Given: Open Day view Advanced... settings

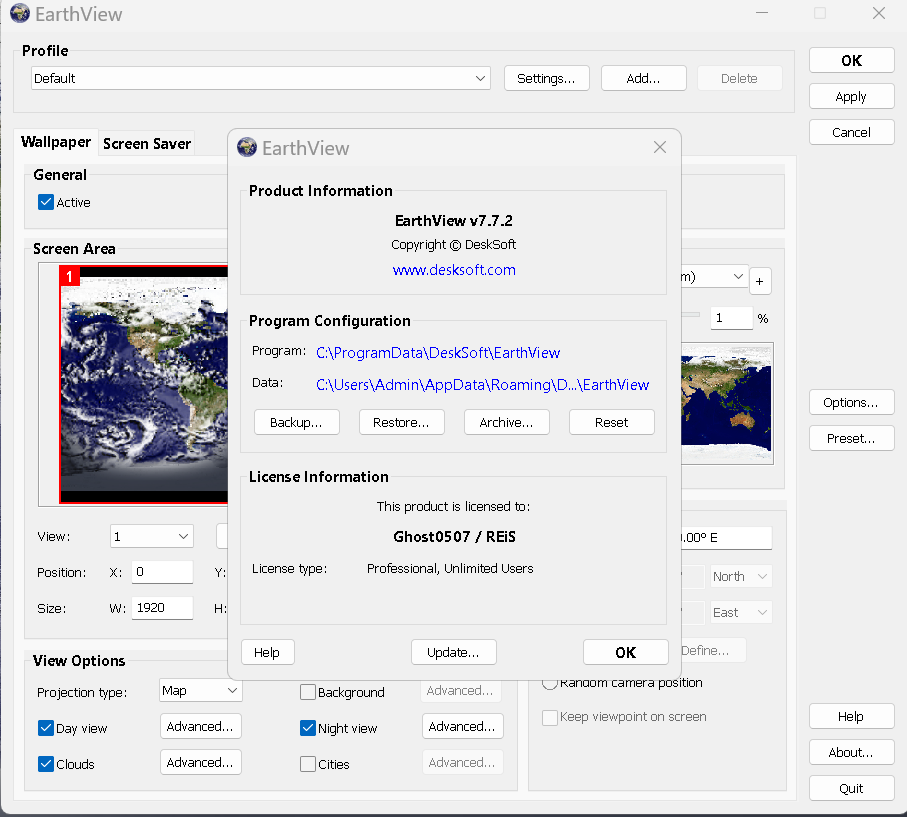Looking at the screenshot, I should [x=200, y=727].
